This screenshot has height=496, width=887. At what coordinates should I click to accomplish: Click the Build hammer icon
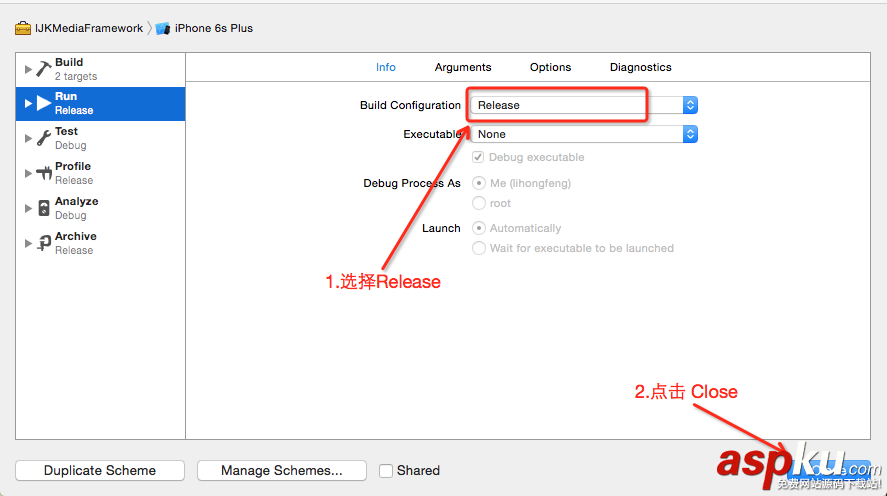coord(44,69)
